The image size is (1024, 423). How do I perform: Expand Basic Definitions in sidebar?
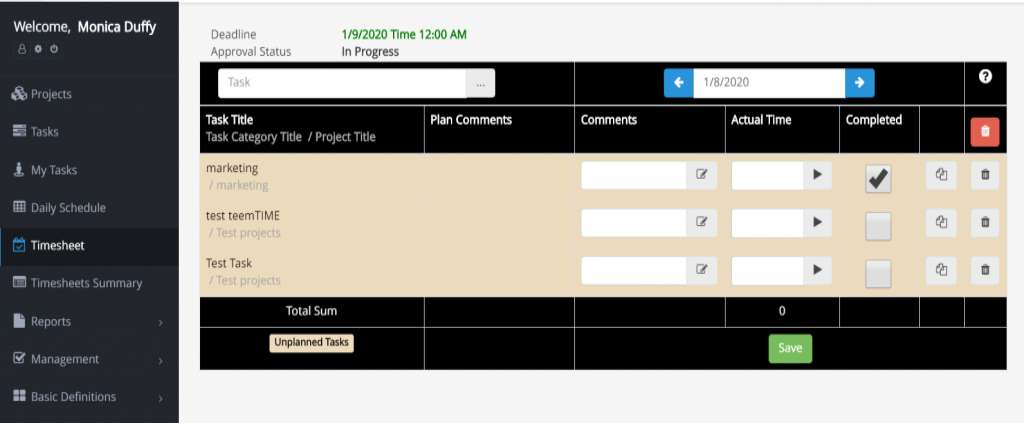pos(89,397)
